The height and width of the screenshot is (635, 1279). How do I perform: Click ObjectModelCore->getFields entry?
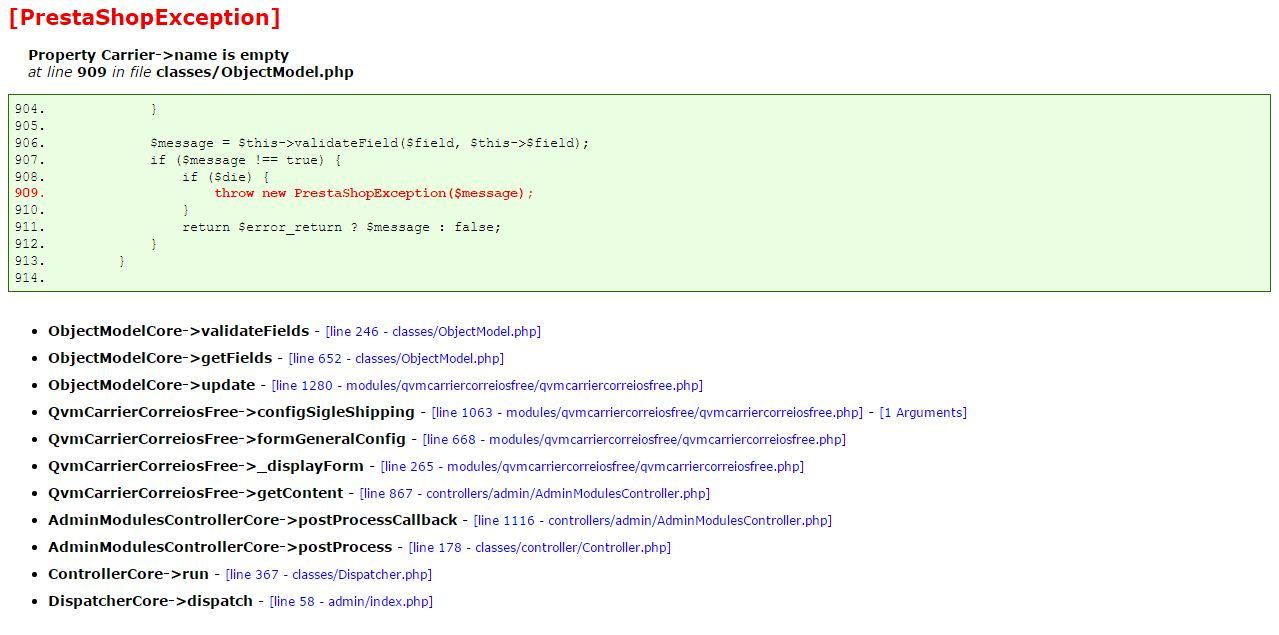(160, 358)
